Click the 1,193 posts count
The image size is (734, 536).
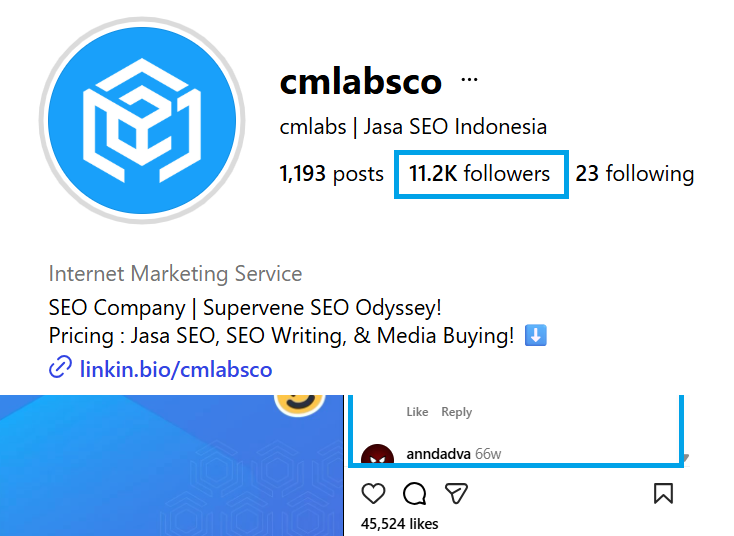tap(331, 174)
